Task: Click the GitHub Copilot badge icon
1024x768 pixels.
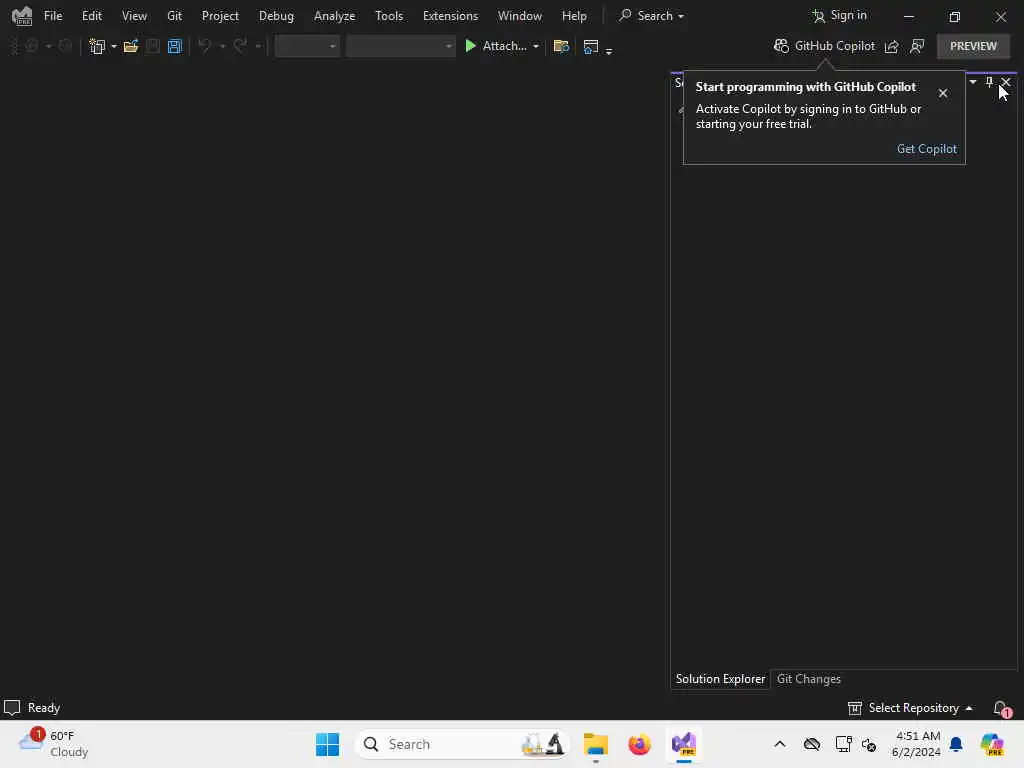Action: point(781,46)
